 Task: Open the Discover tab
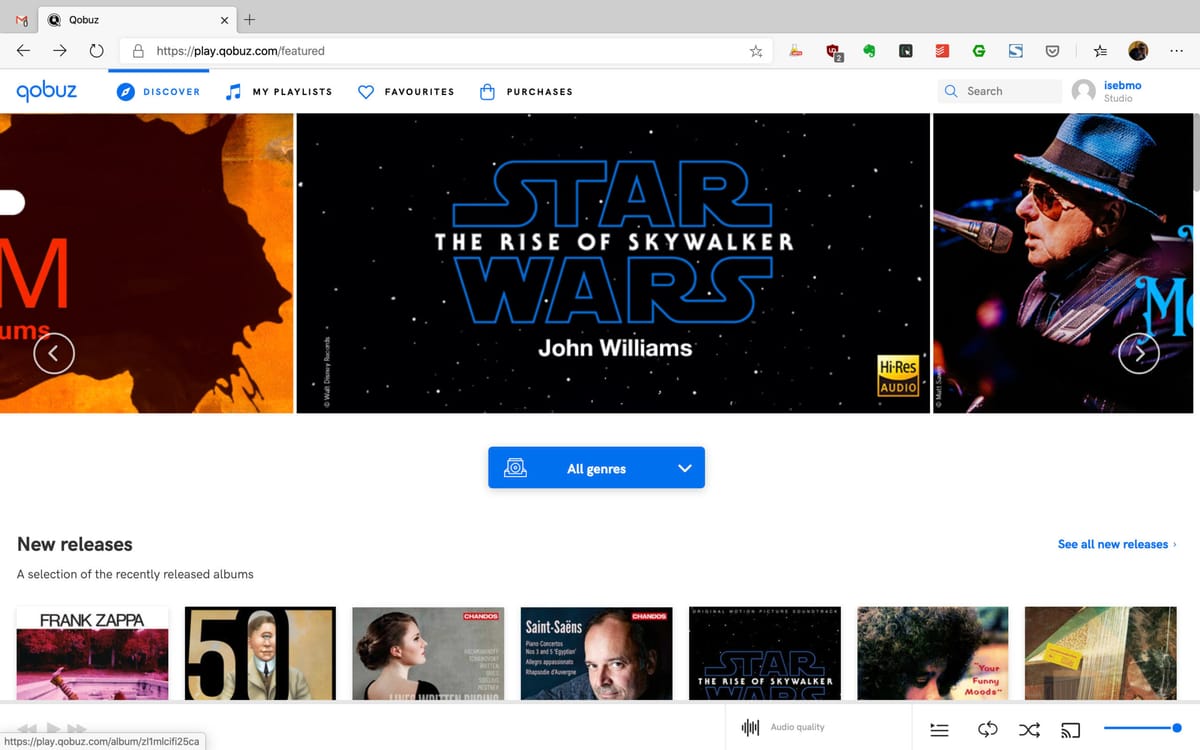[159, 92]
